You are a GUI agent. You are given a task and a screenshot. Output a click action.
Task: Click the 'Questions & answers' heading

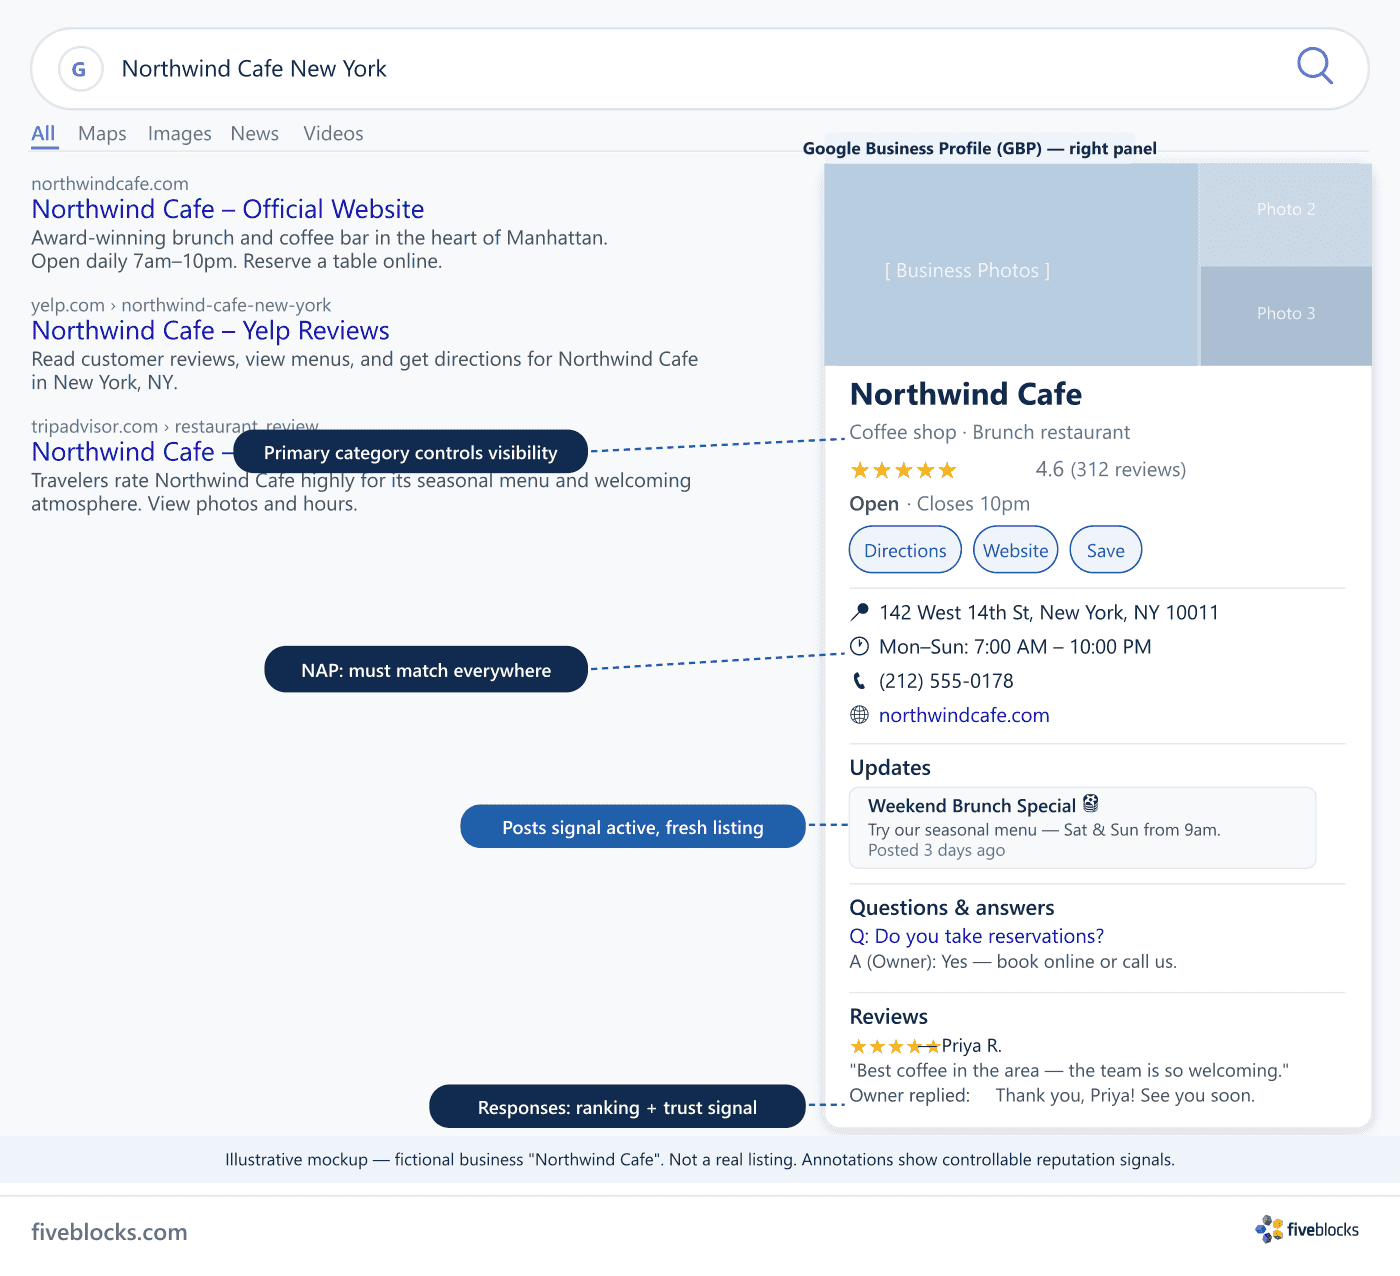[952, 908]
